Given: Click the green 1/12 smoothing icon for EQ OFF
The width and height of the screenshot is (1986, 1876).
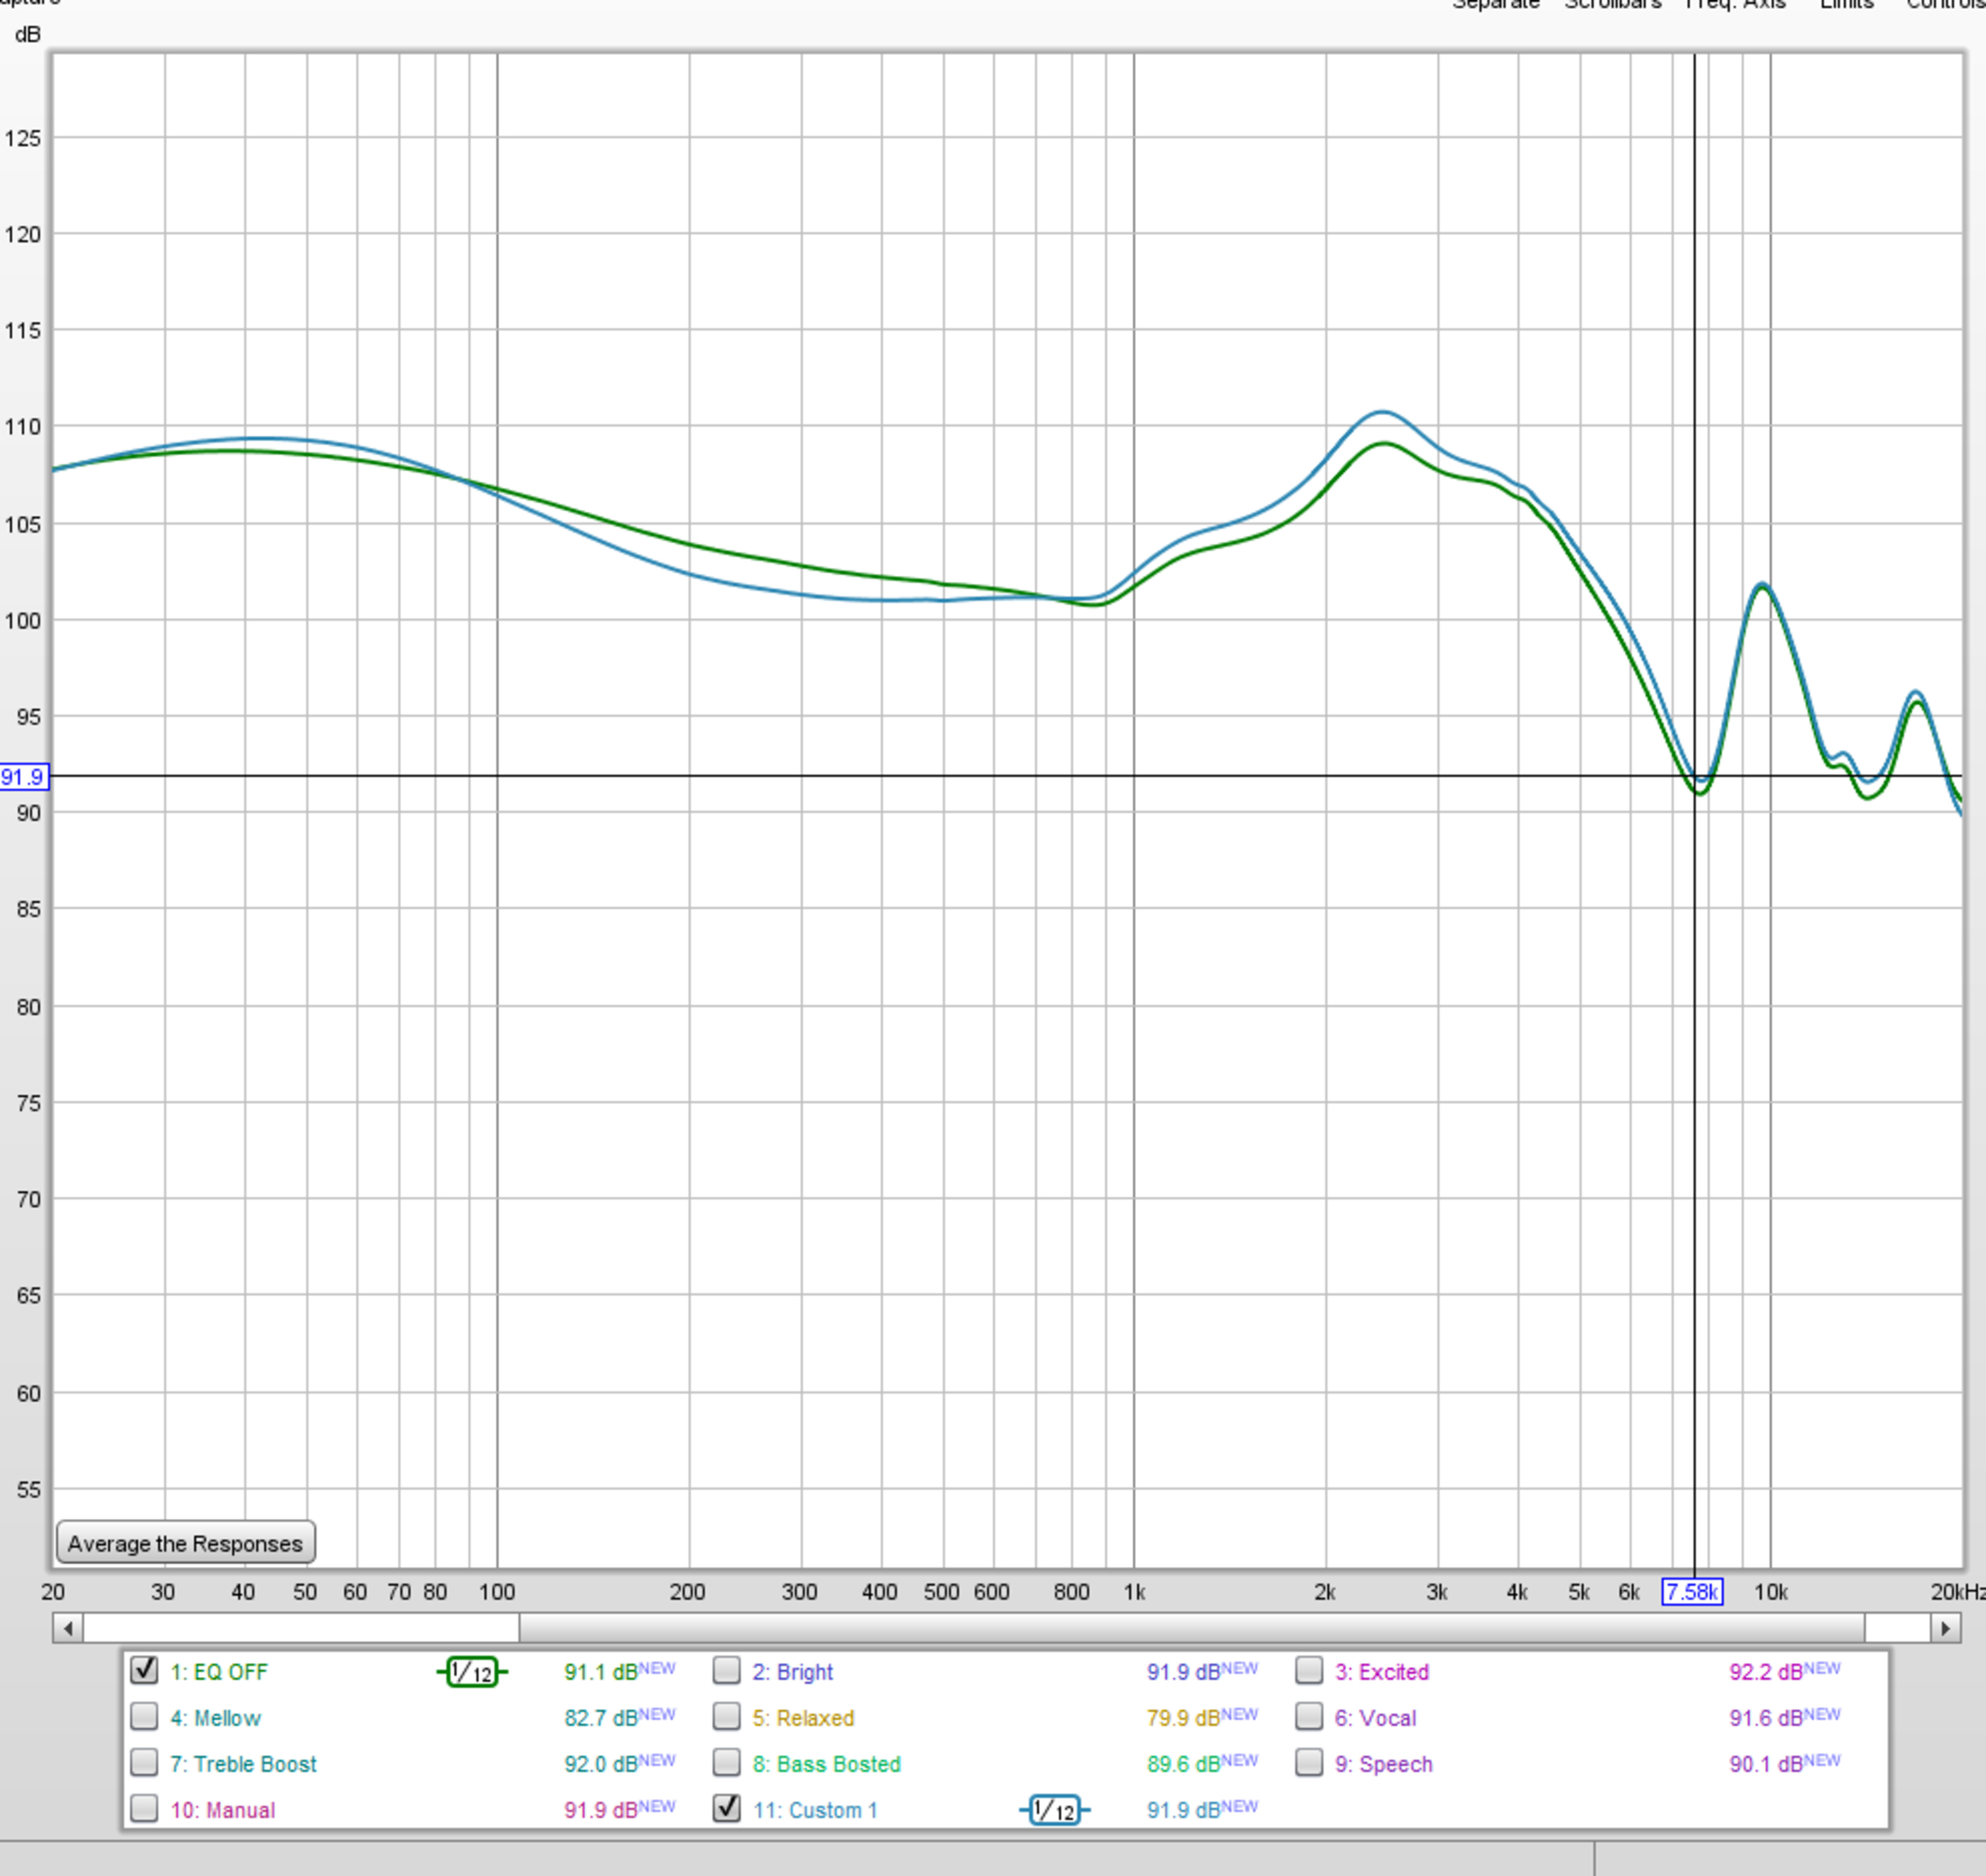Looking at the screenshot, I should click(x=472, y=1672).
